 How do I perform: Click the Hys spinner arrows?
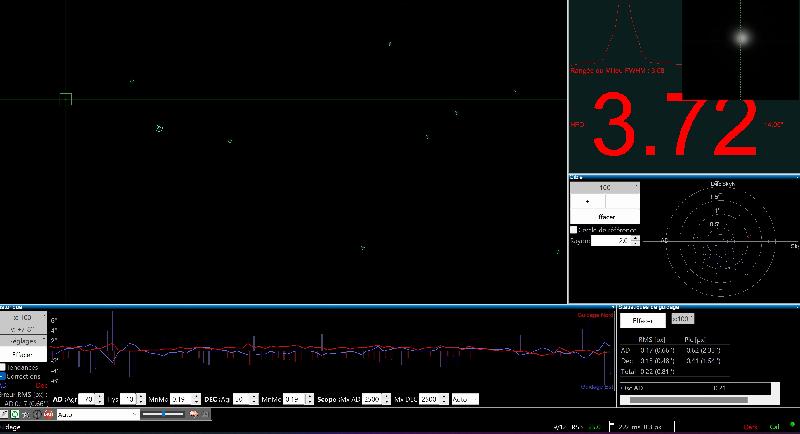tap(141, 399)
